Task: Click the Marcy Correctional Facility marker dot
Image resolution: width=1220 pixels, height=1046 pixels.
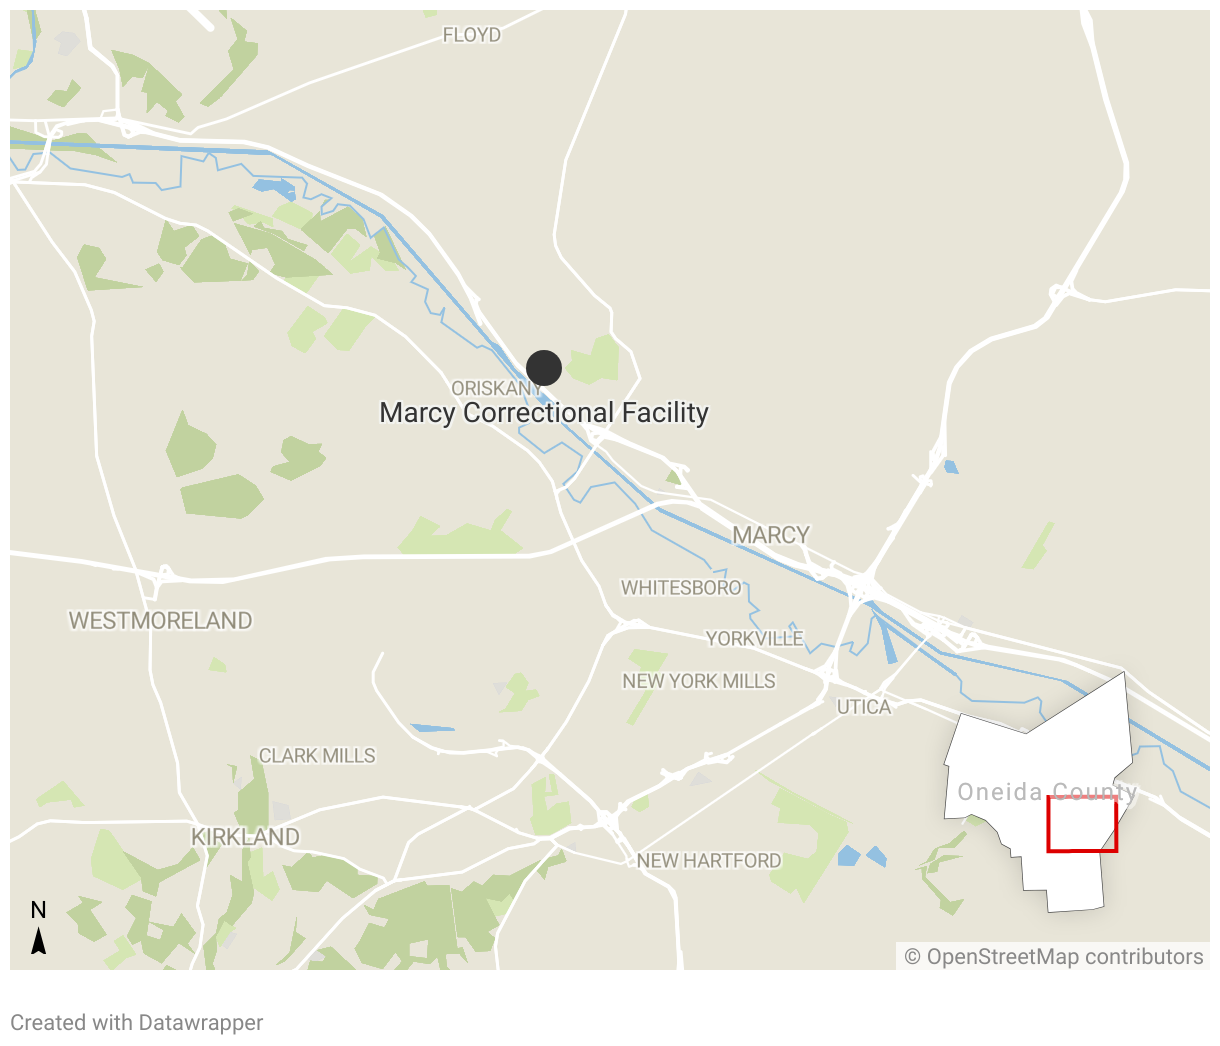Action: (x=544, y=368)
